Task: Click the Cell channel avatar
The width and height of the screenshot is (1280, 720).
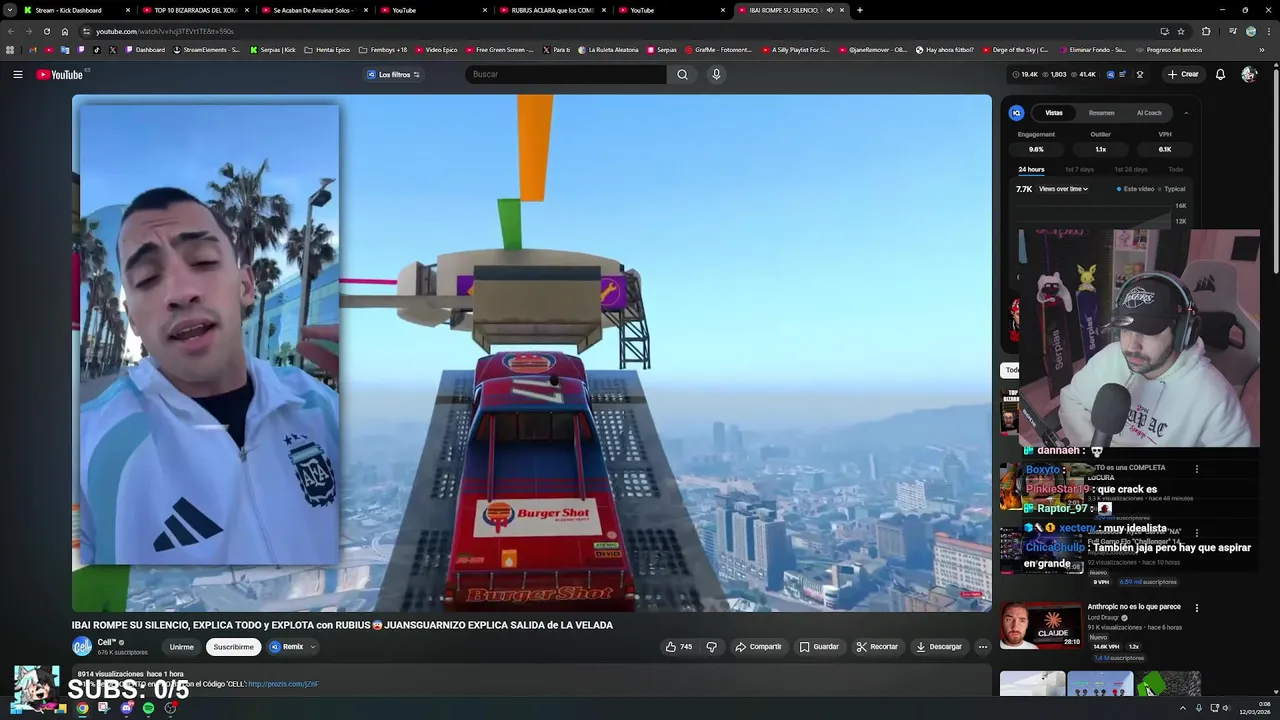Action: pos(82,647)
